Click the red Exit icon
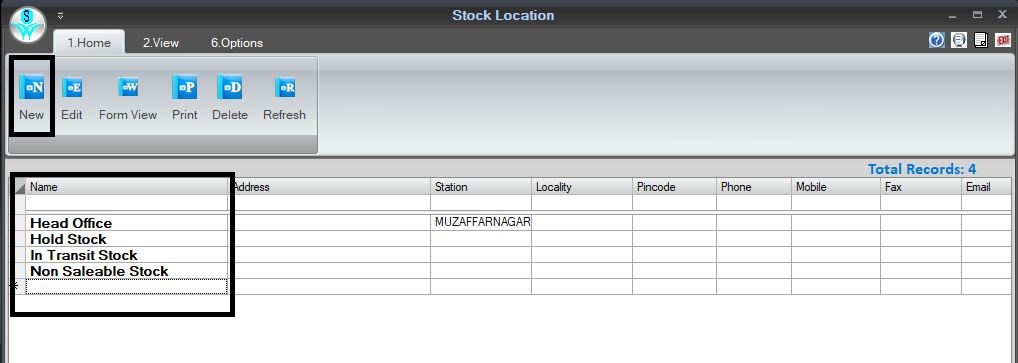Viewport: 1018px width, 363px height. click(1003, 40)
